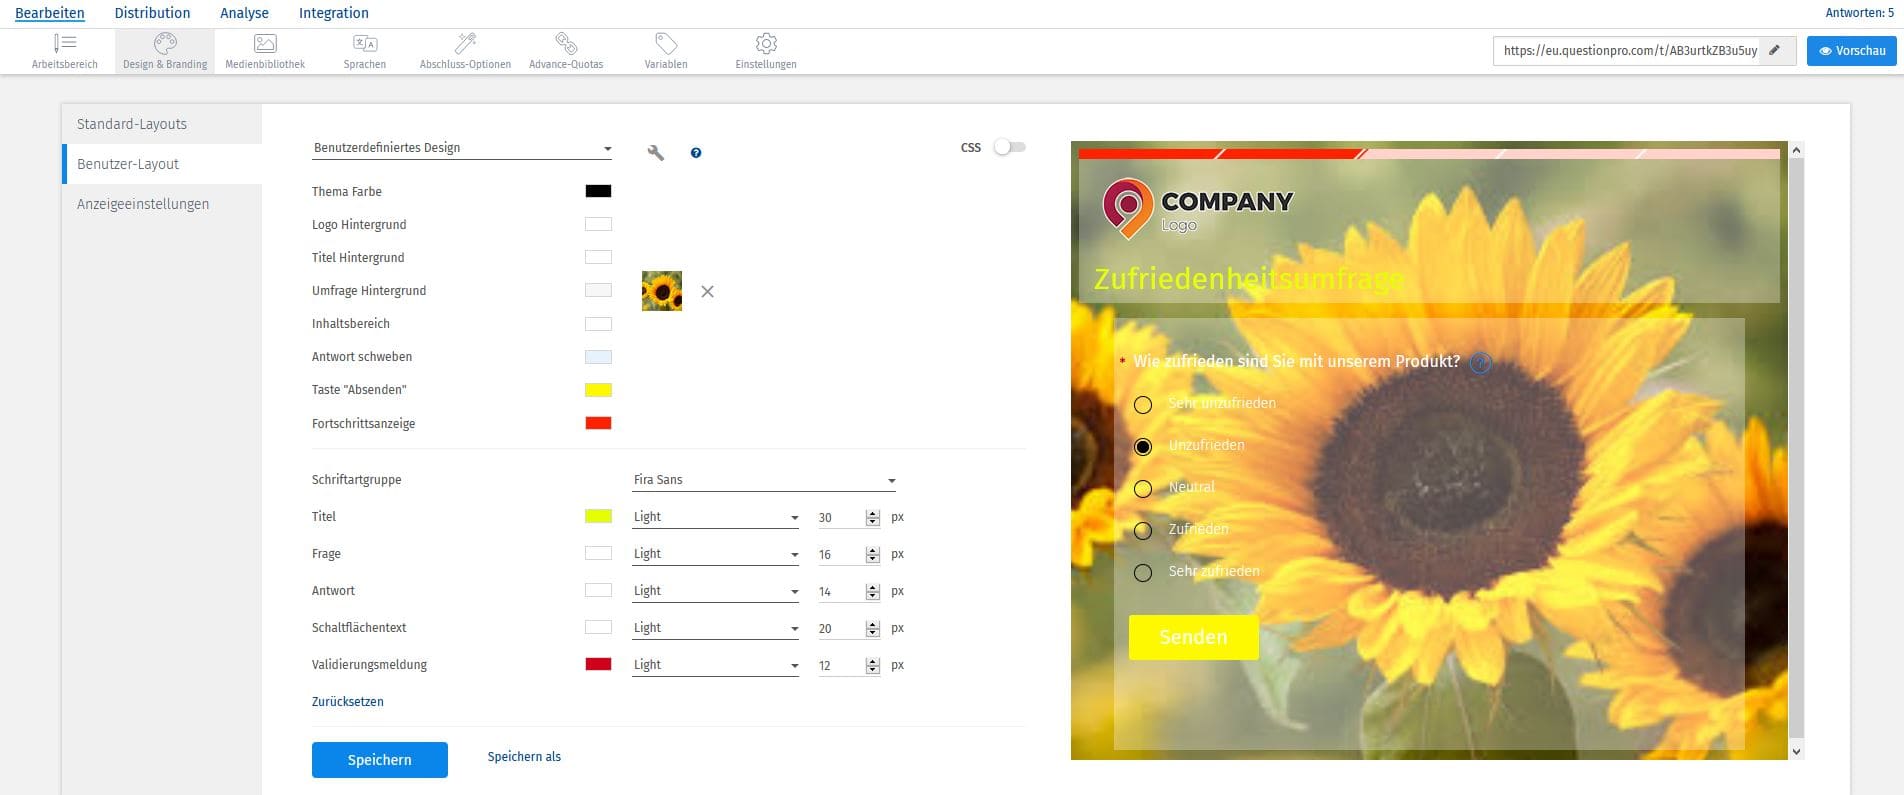
Task: Open the Benutzerdefiniertes Design dropdown
Action: (x=462, y=148)
